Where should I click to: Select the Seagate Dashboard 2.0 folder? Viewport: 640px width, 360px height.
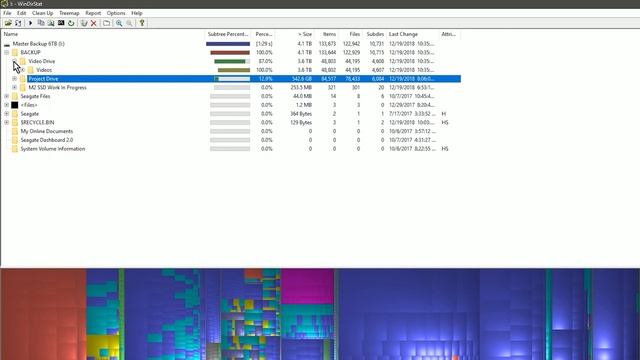point(47,140)
